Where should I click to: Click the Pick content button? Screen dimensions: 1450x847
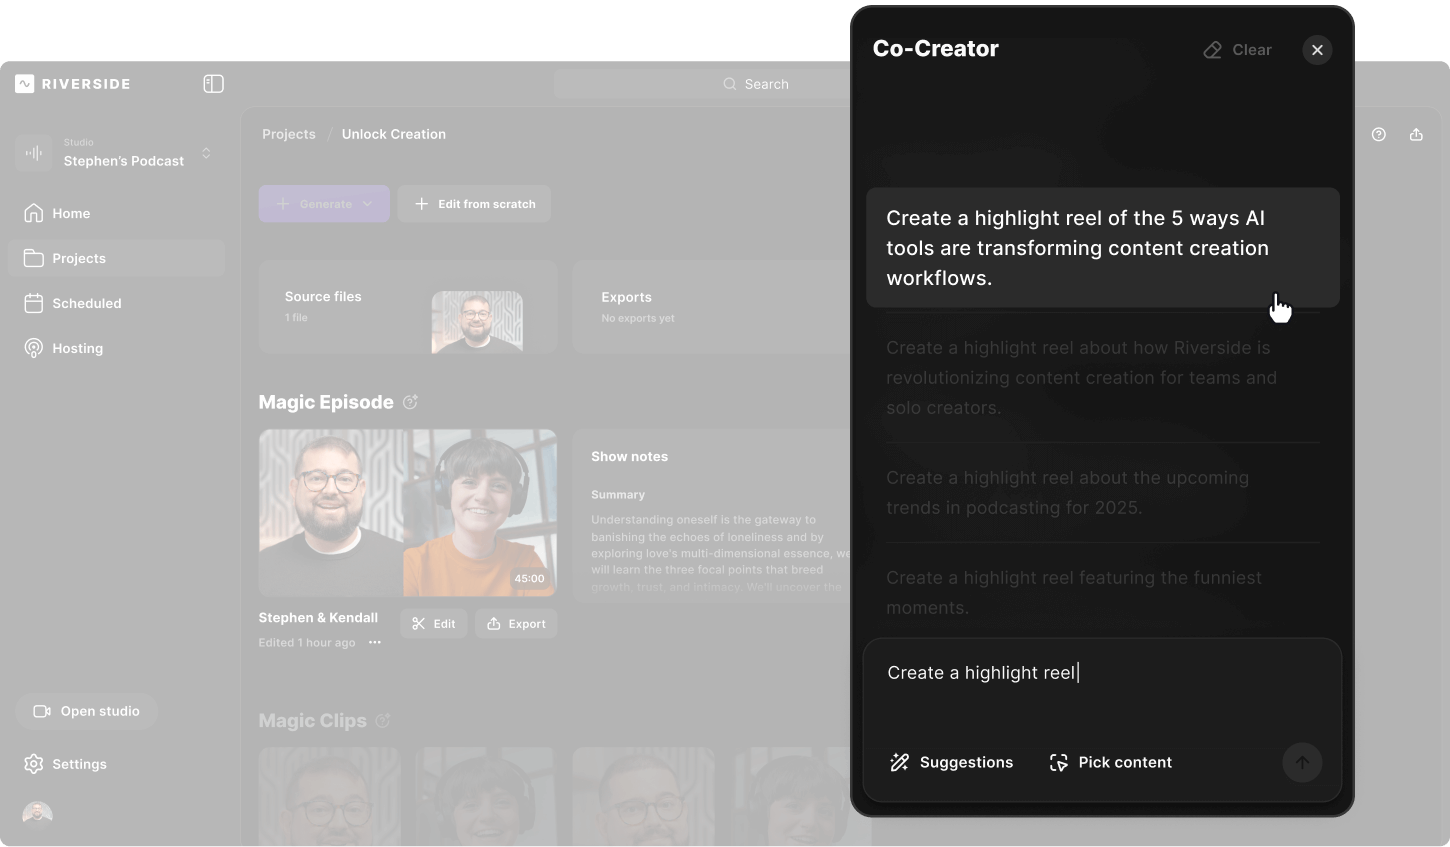point(1110,762)
